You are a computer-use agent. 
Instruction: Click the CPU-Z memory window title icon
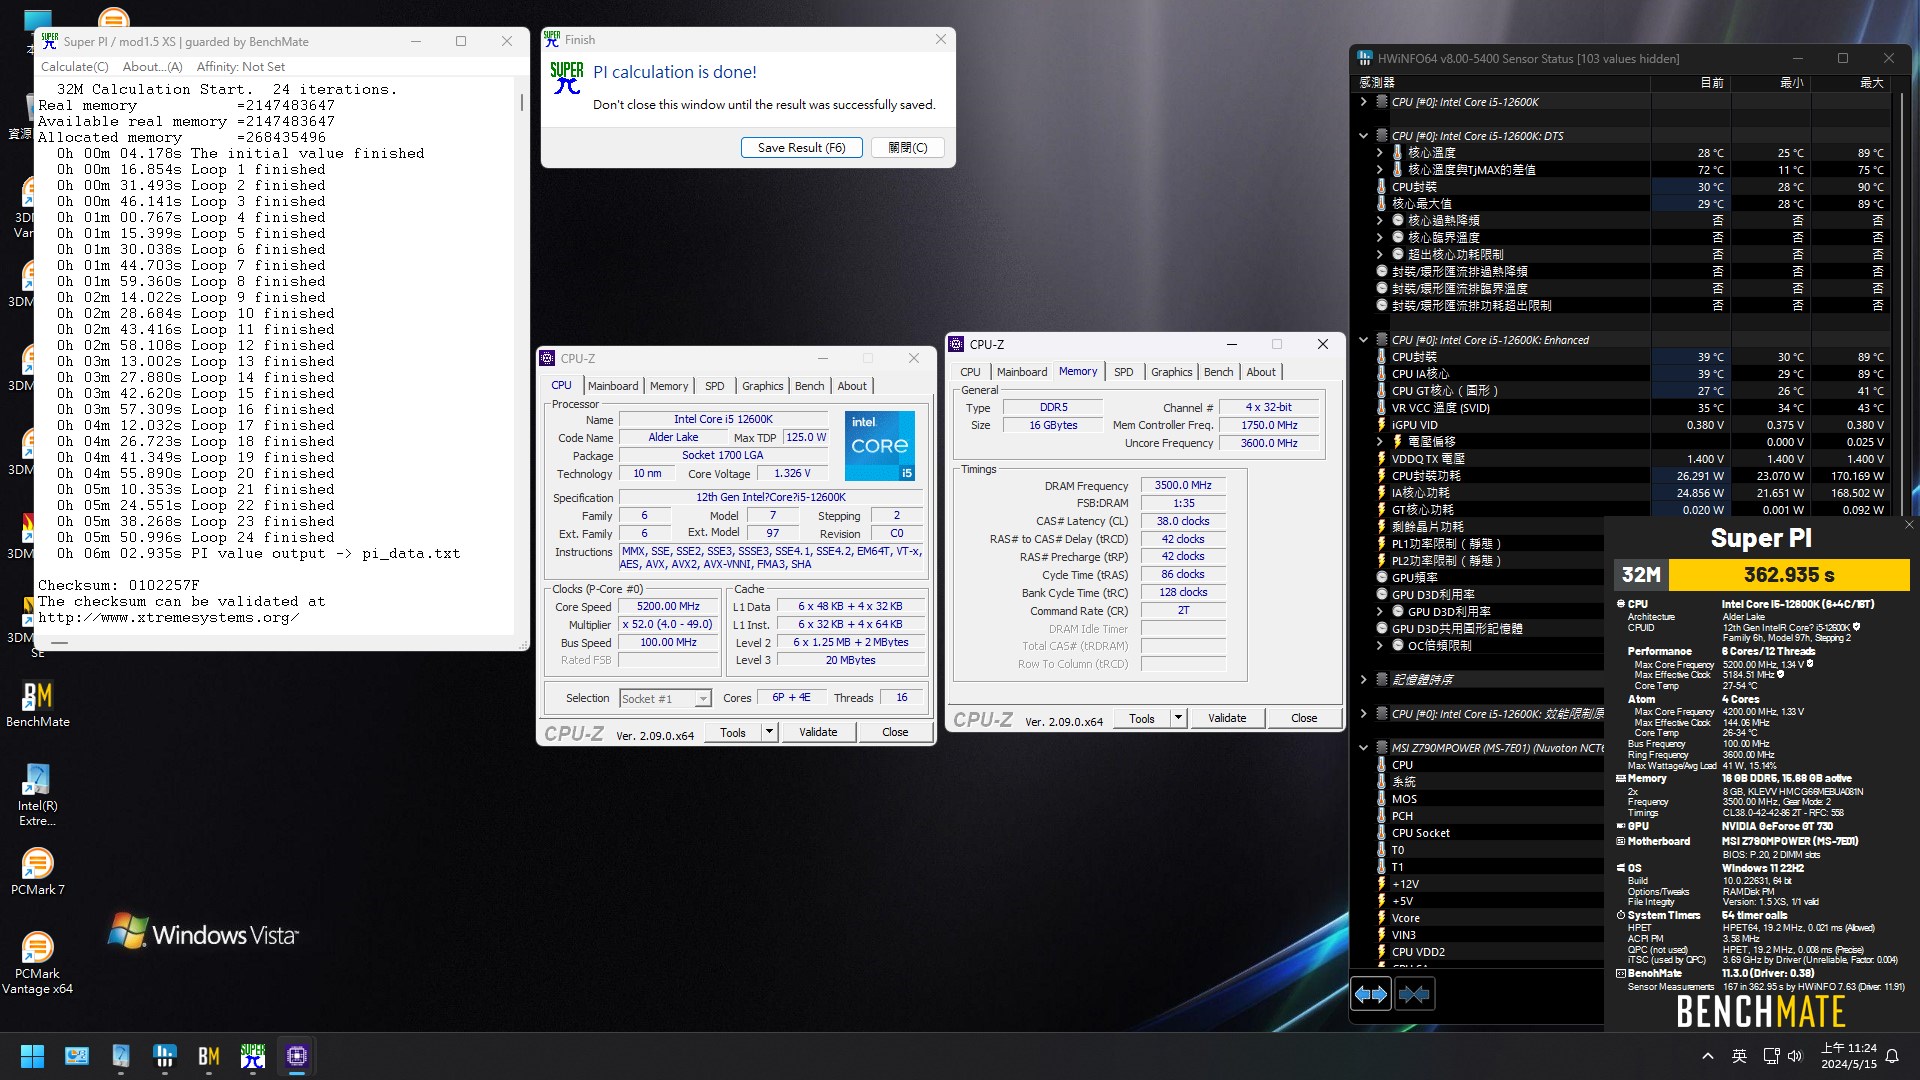click(956, 344)
